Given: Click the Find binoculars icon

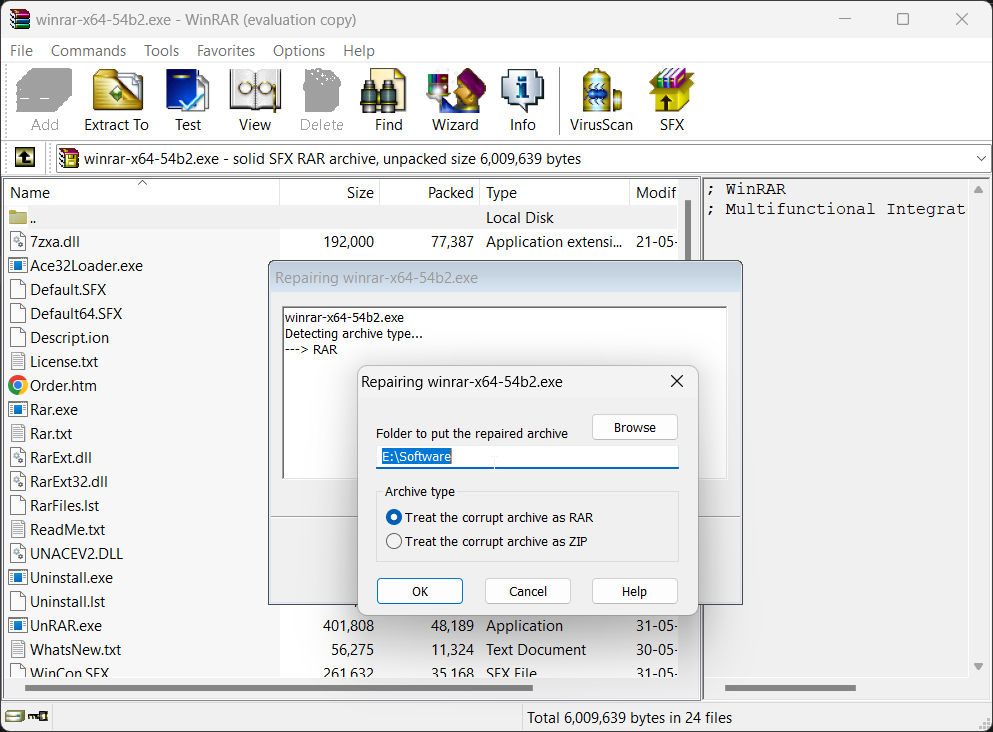Looking at the screenshot, I should [383, 91].
